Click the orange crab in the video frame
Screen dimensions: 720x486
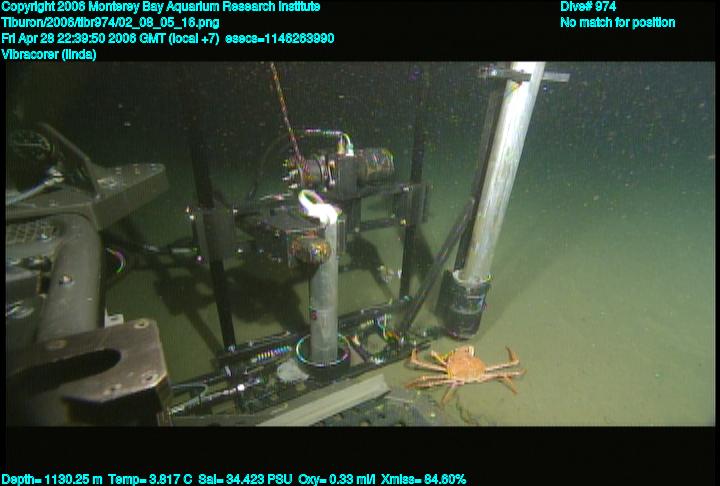click(464, 373)
